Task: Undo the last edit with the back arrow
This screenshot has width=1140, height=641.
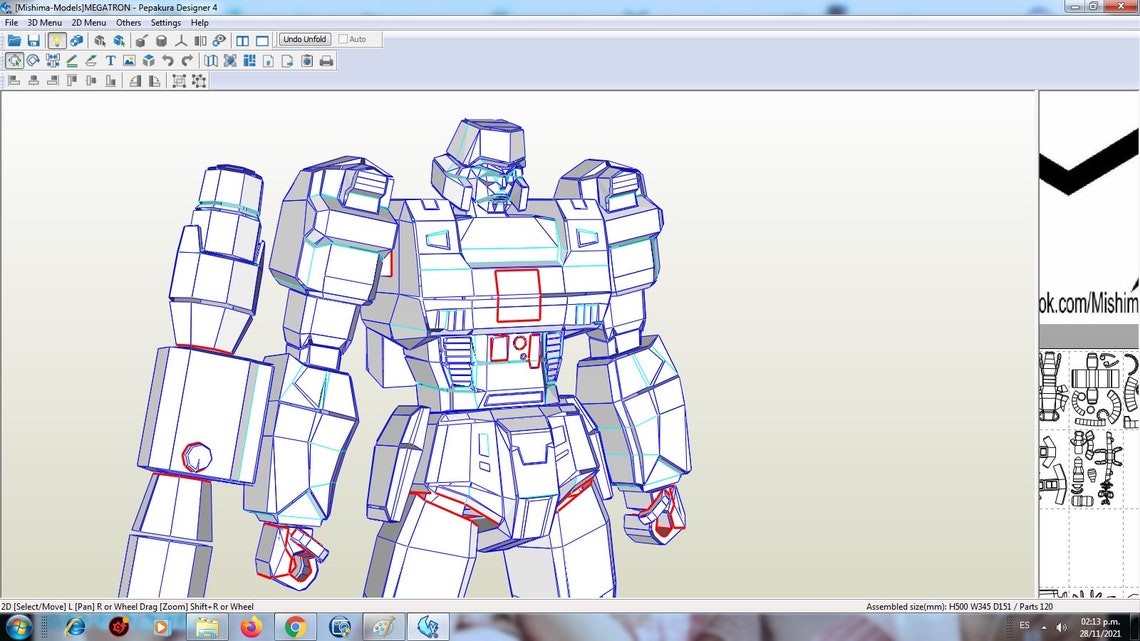Action: click(x=169, y=61)
